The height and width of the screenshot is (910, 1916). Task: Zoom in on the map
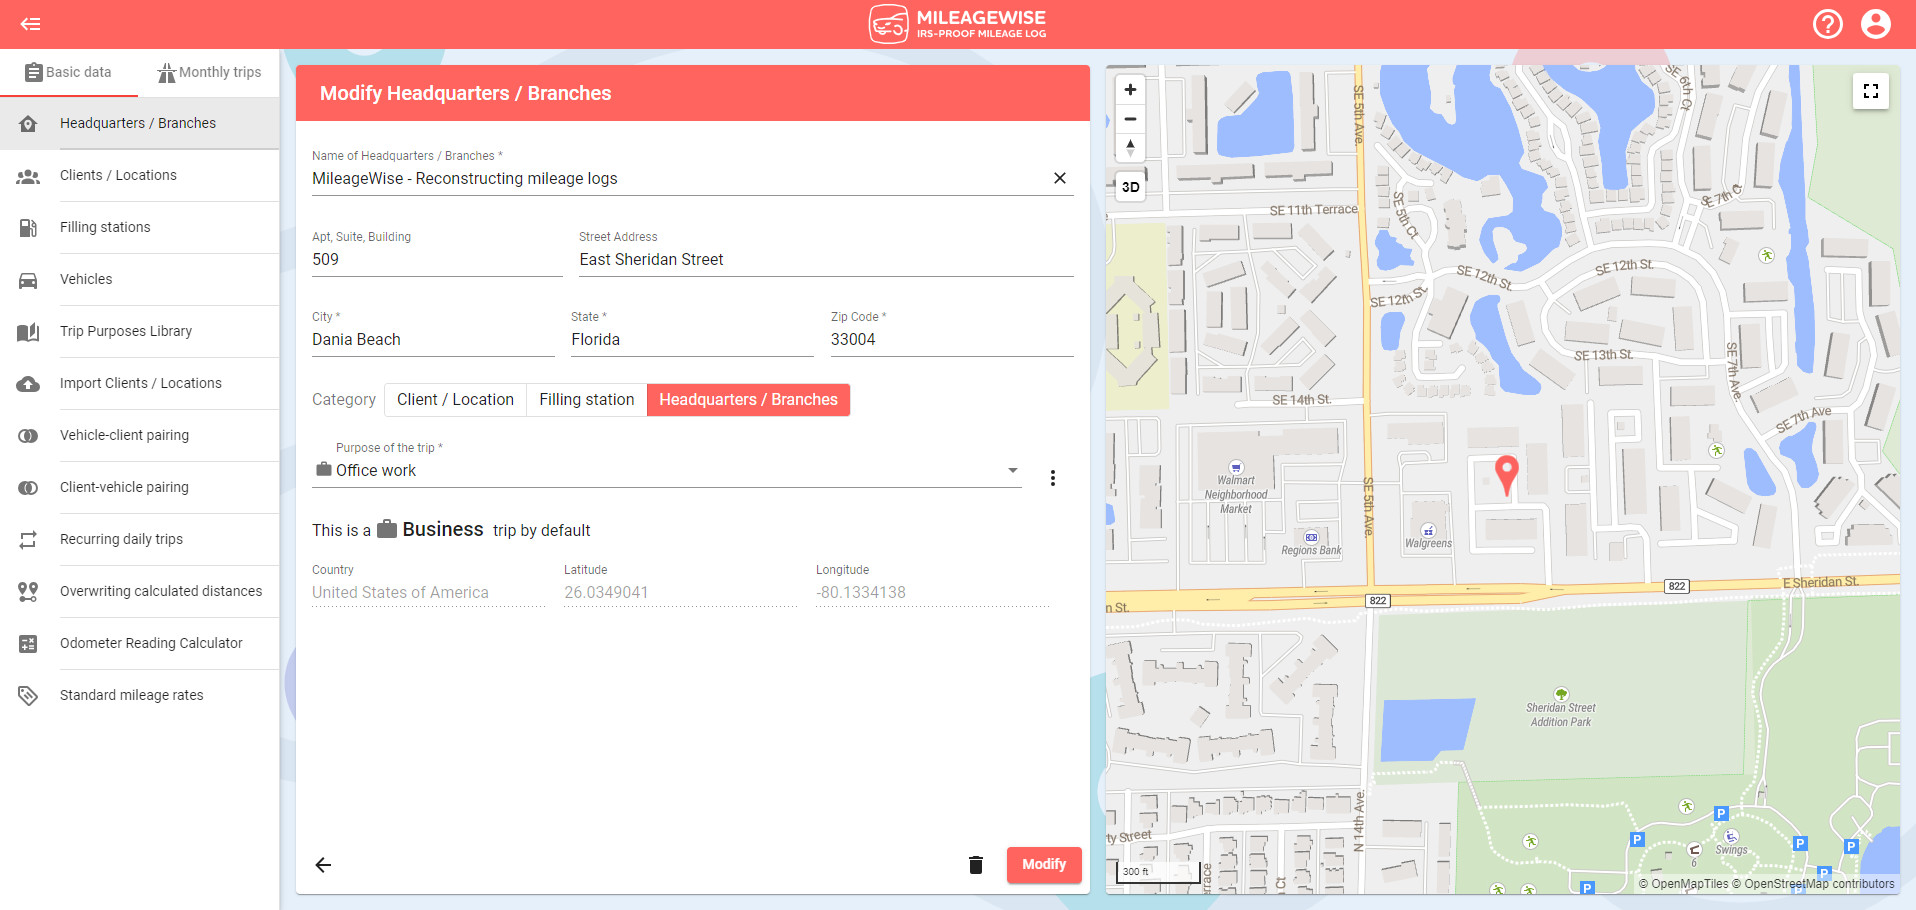[1130, 89]
